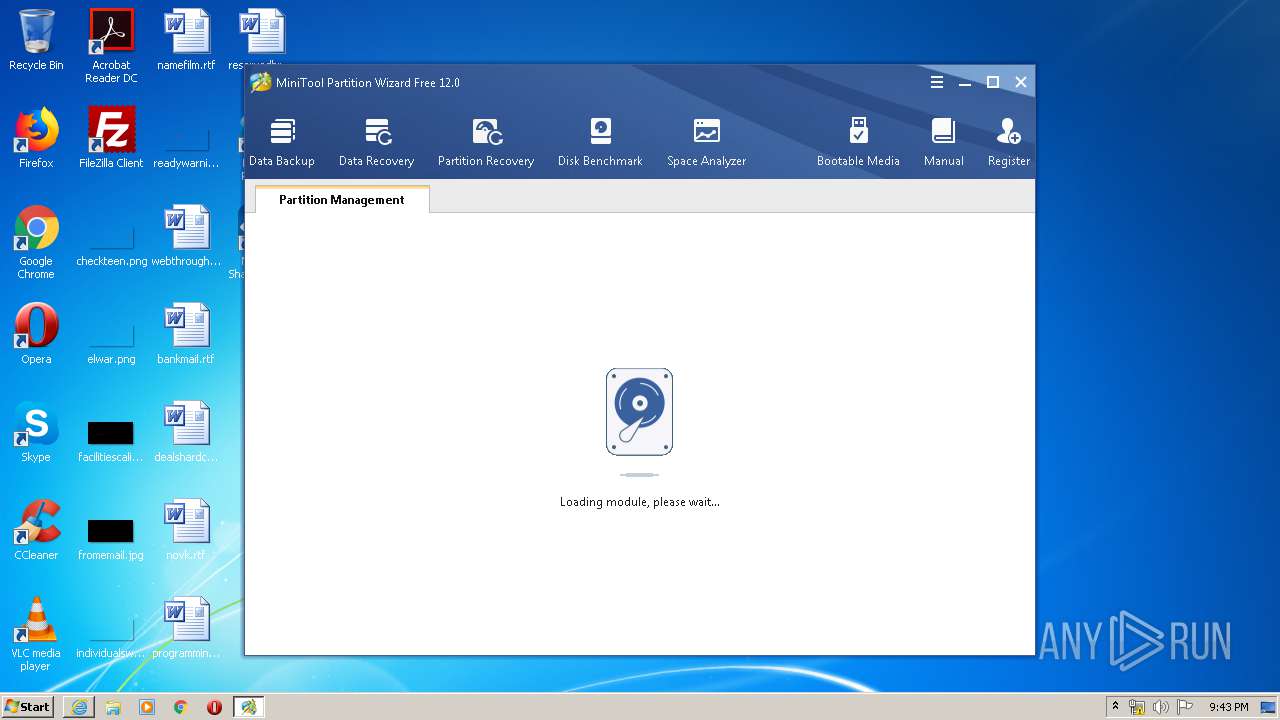
Task: Click the 9:43 PM clock
Action: coord(1228,707)
